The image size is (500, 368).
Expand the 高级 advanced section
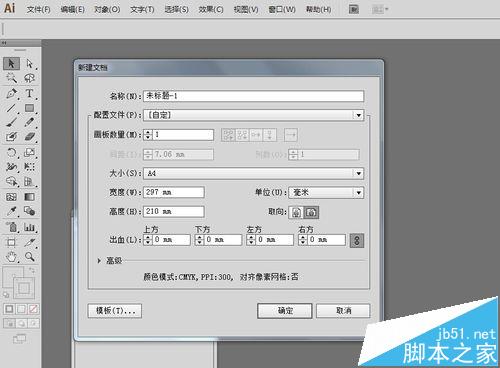click(x=99, y=261)
